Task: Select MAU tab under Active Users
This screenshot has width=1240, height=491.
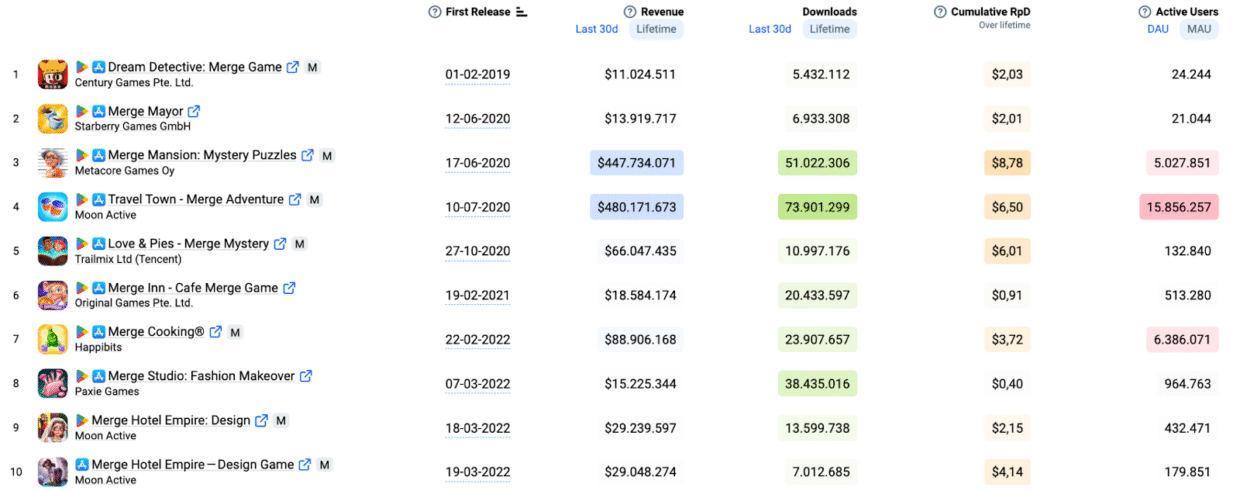Action: [x=1198, y=29]
